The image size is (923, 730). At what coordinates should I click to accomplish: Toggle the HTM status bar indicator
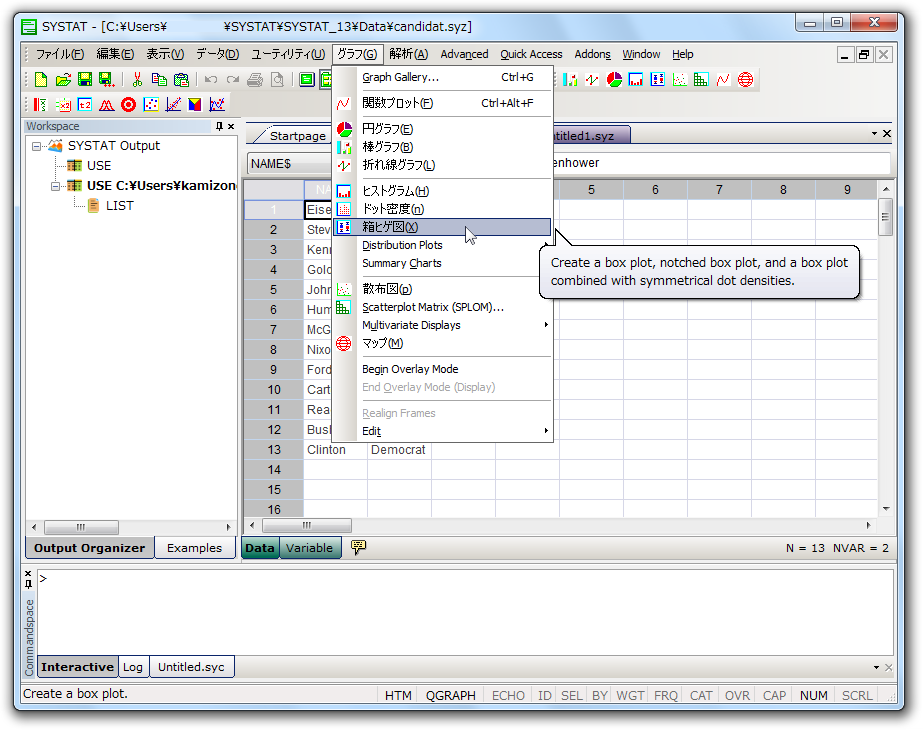(x=398, y=695)
